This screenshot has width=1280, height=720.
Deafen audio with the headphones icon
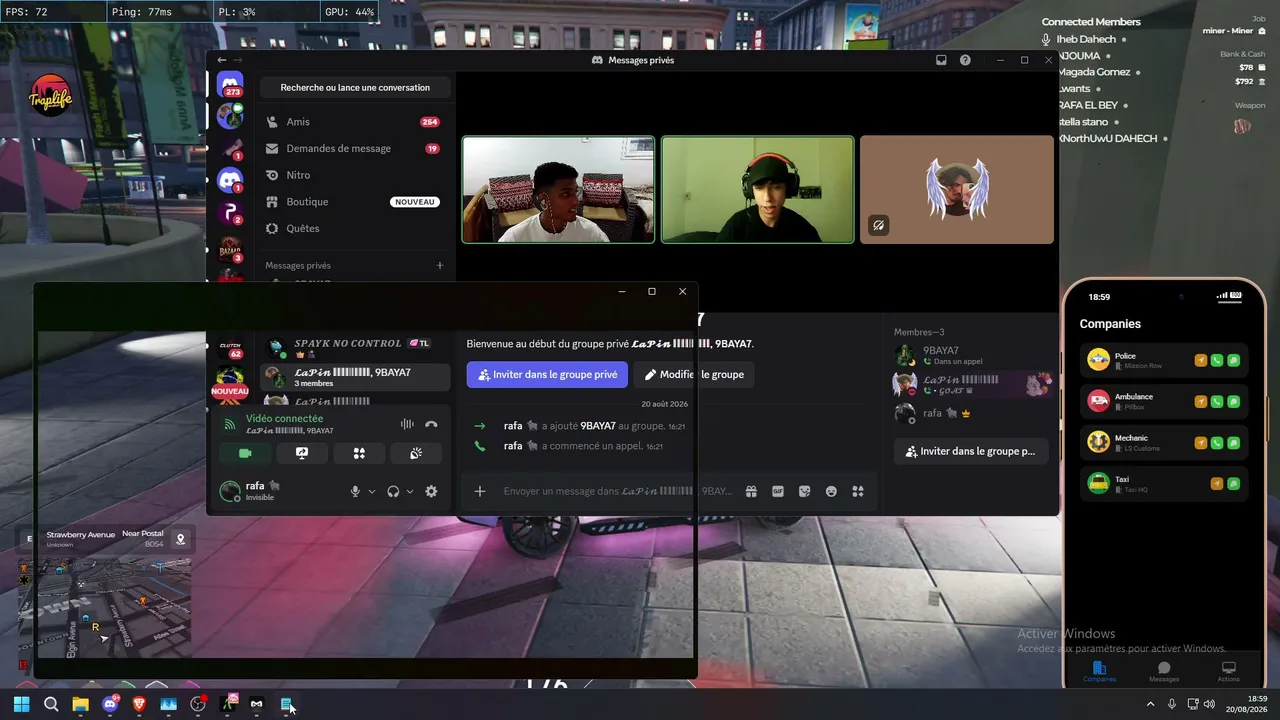coord(393,491)
